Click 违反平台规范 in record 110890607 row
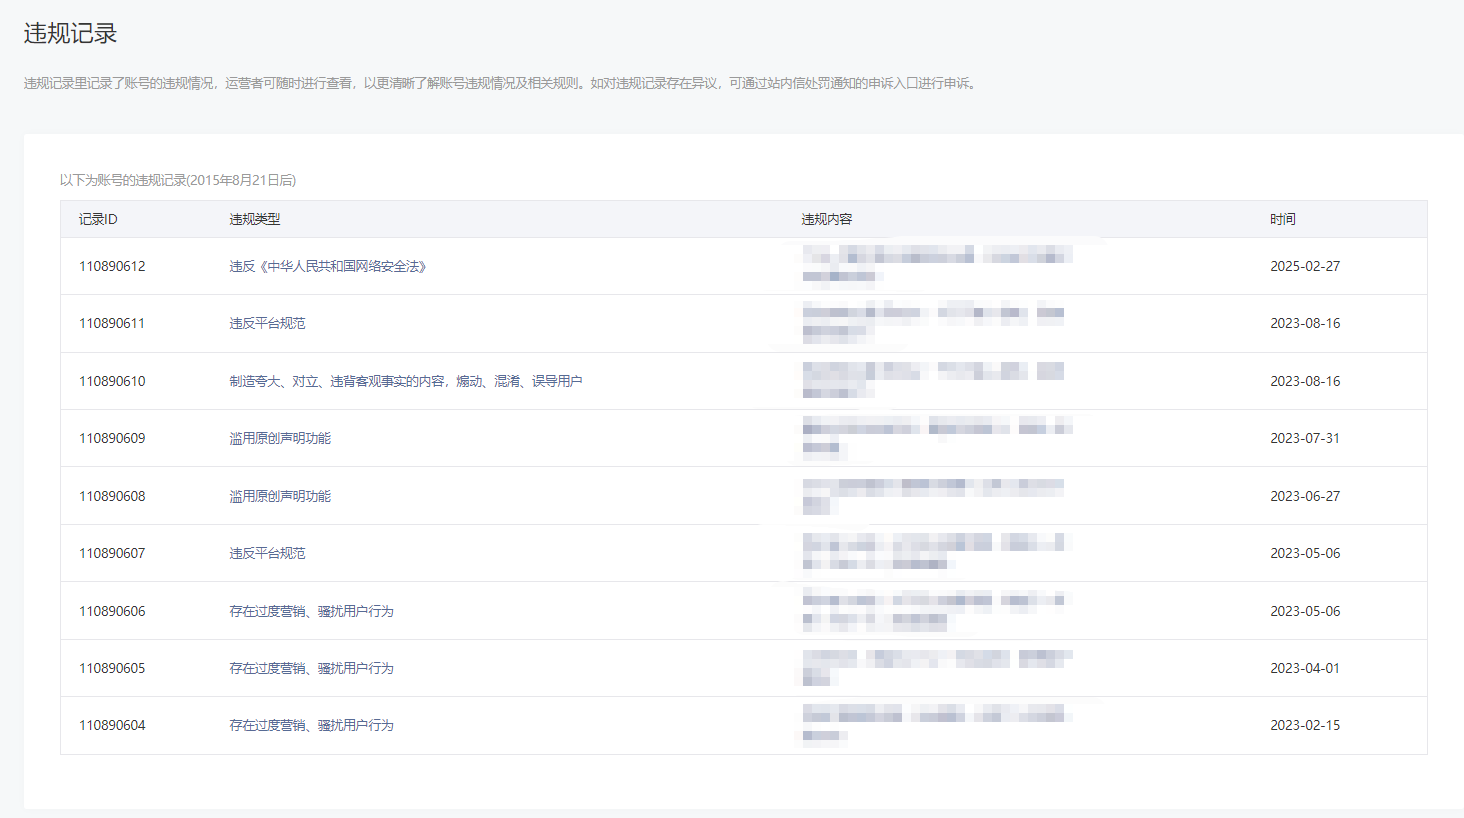This screenshot has width=1464, height=818. click(x=267, y=553)
